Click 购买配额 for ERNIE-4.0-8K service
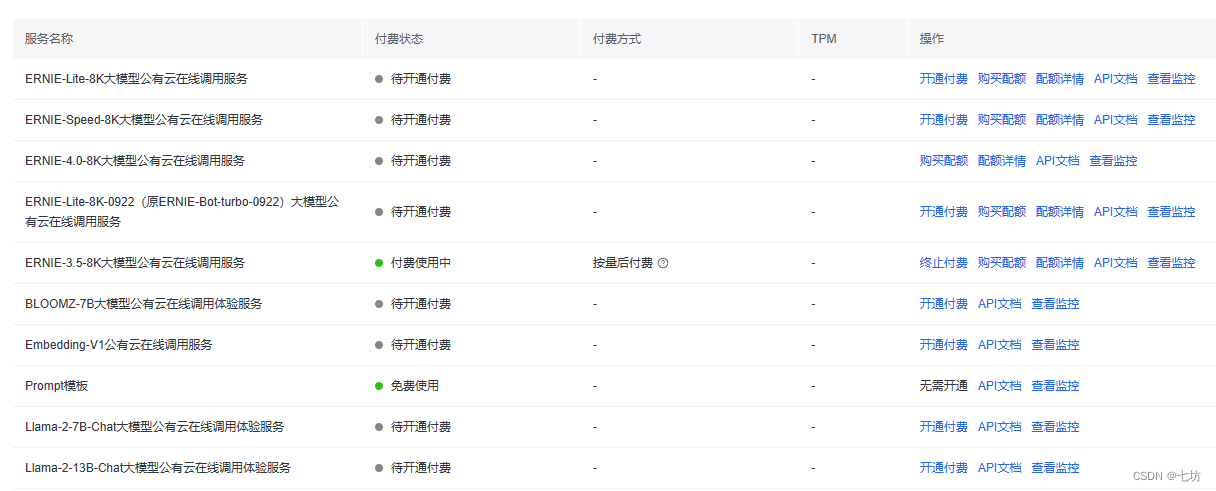 tap(944, 161)
